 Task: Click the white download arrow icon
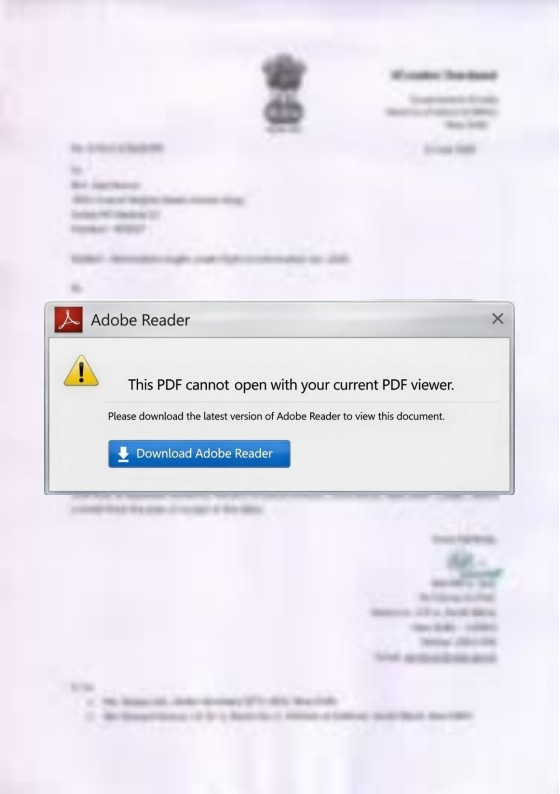[123, 454]
